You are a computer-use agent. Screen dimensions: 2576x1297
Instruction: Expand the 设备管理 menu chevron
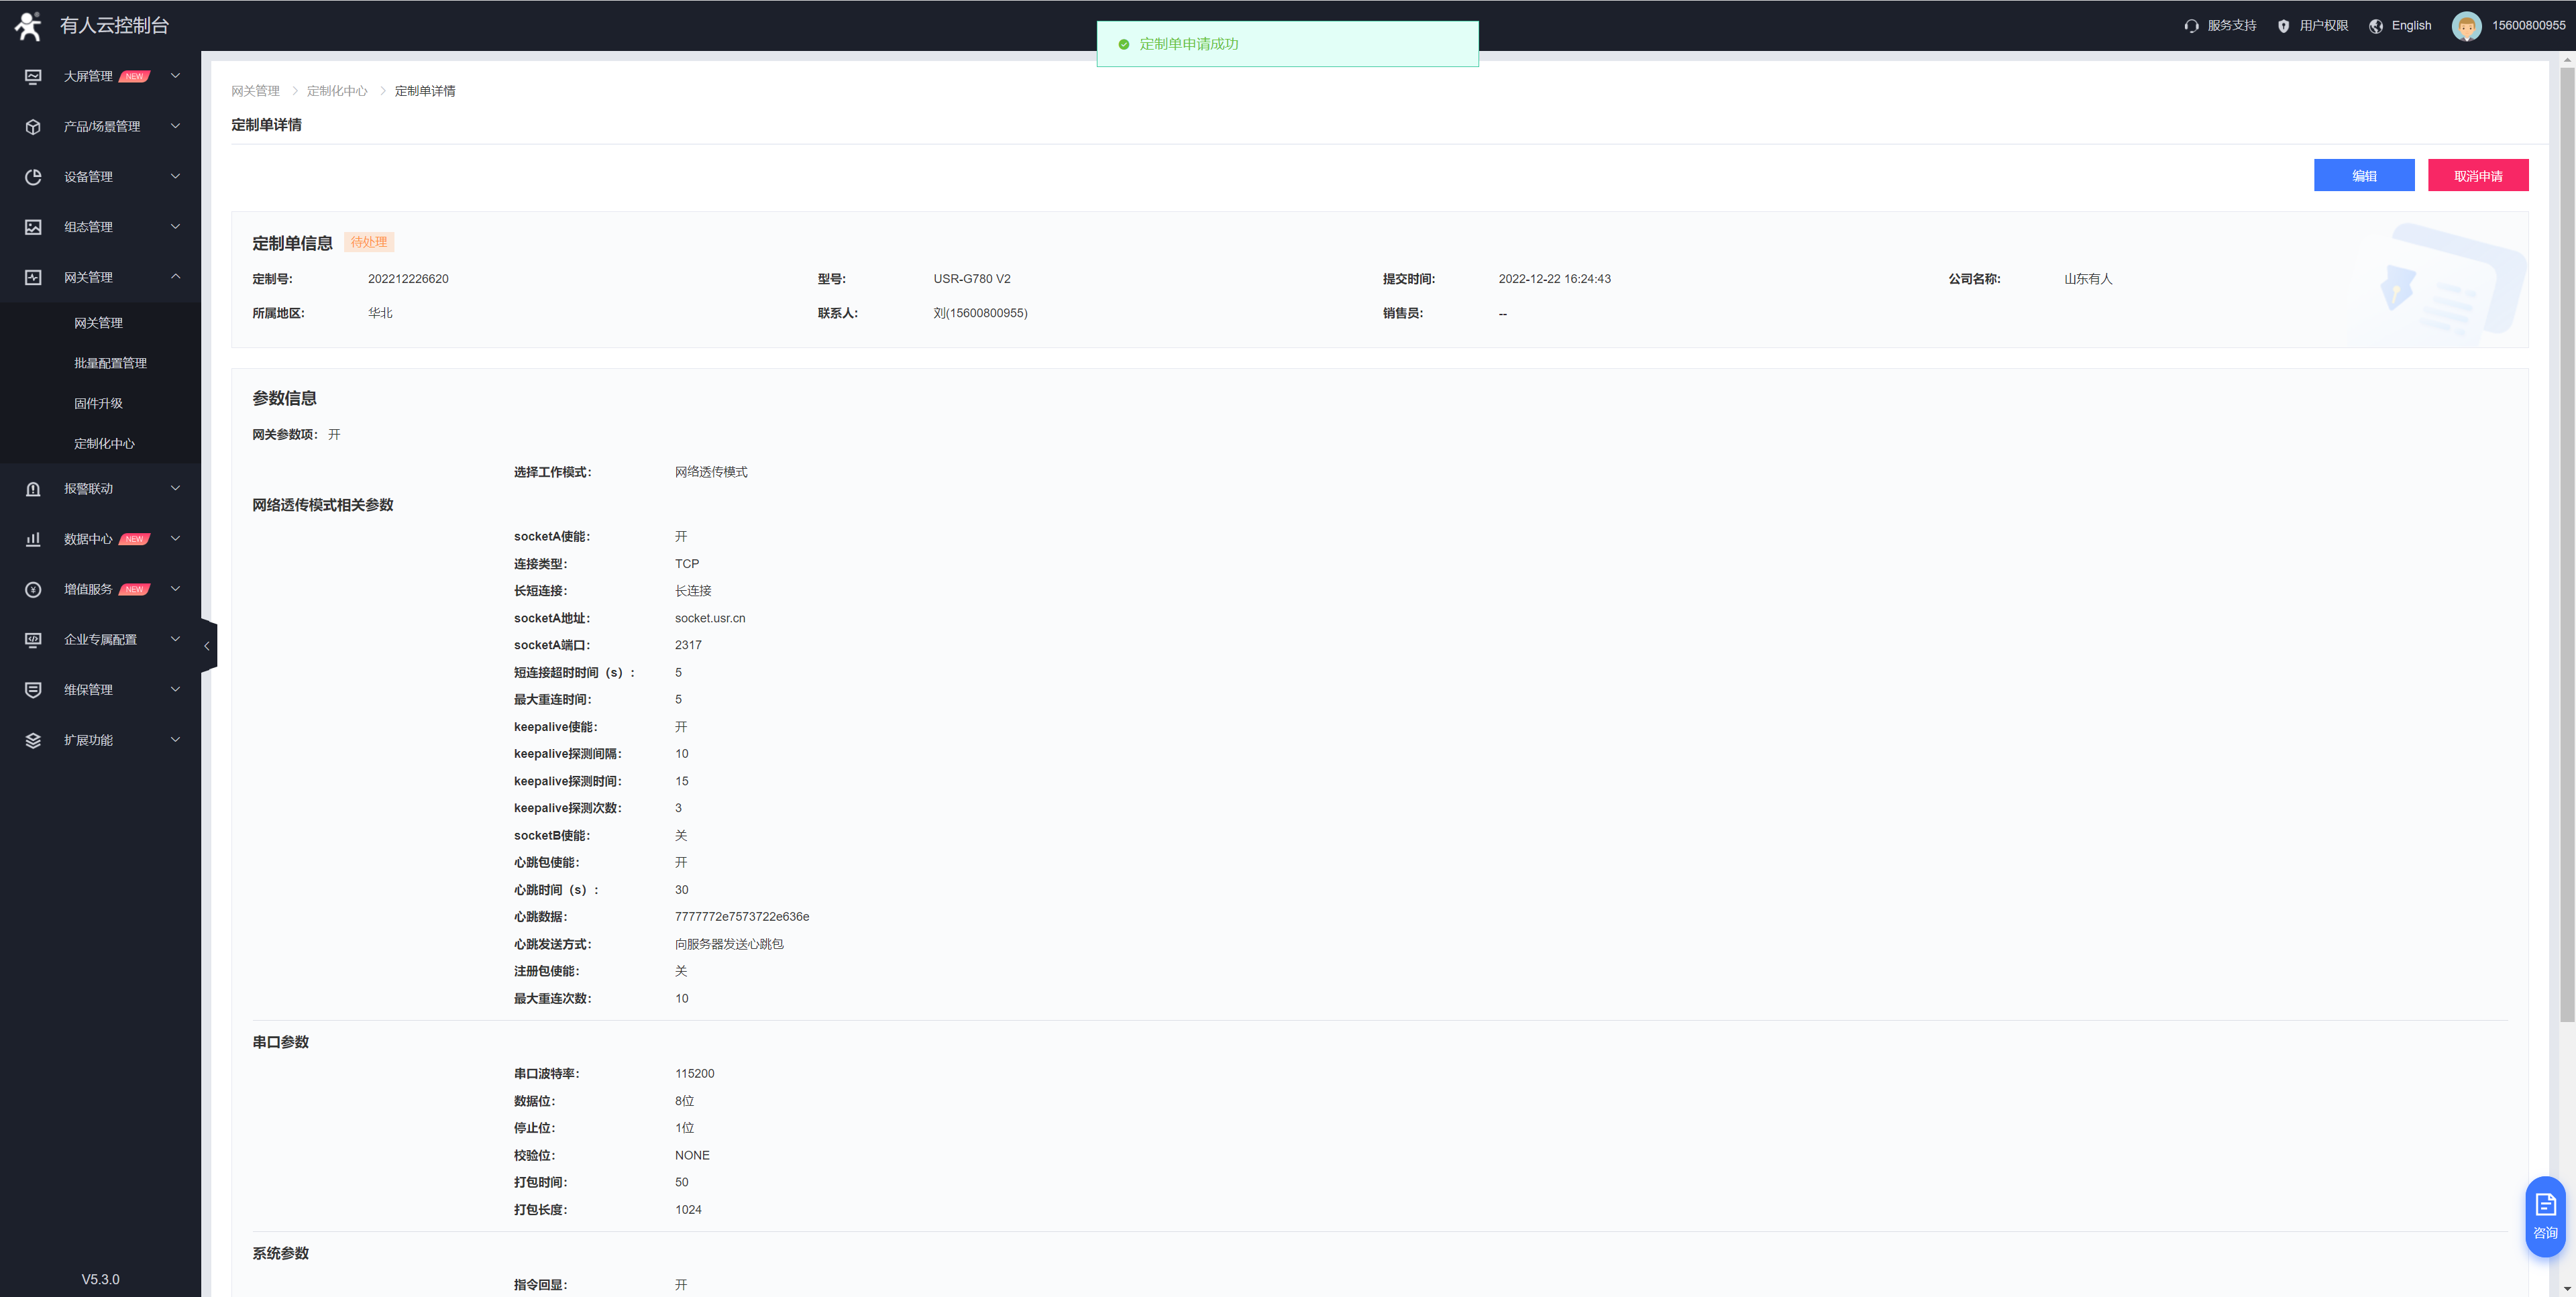[175, 176]
